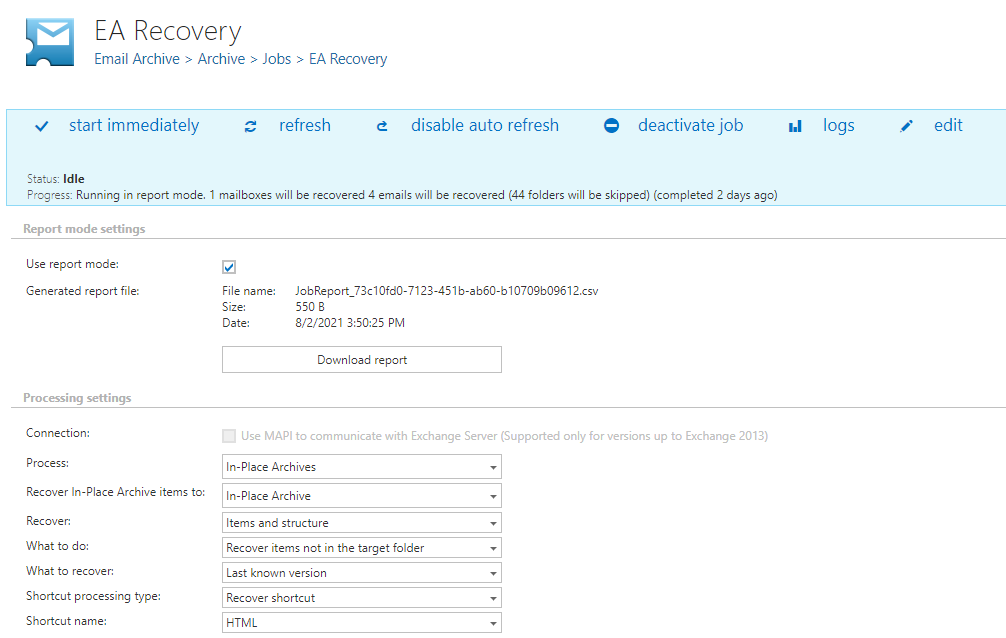Click the logs bar chart icon
The image size is (1006, 638).
794,125
